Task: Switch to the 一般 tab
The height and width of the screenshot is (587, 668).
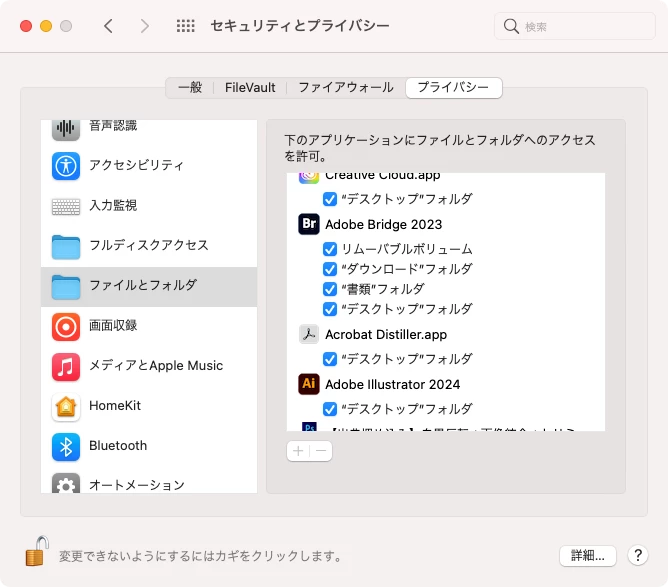Action: point(190,87)
